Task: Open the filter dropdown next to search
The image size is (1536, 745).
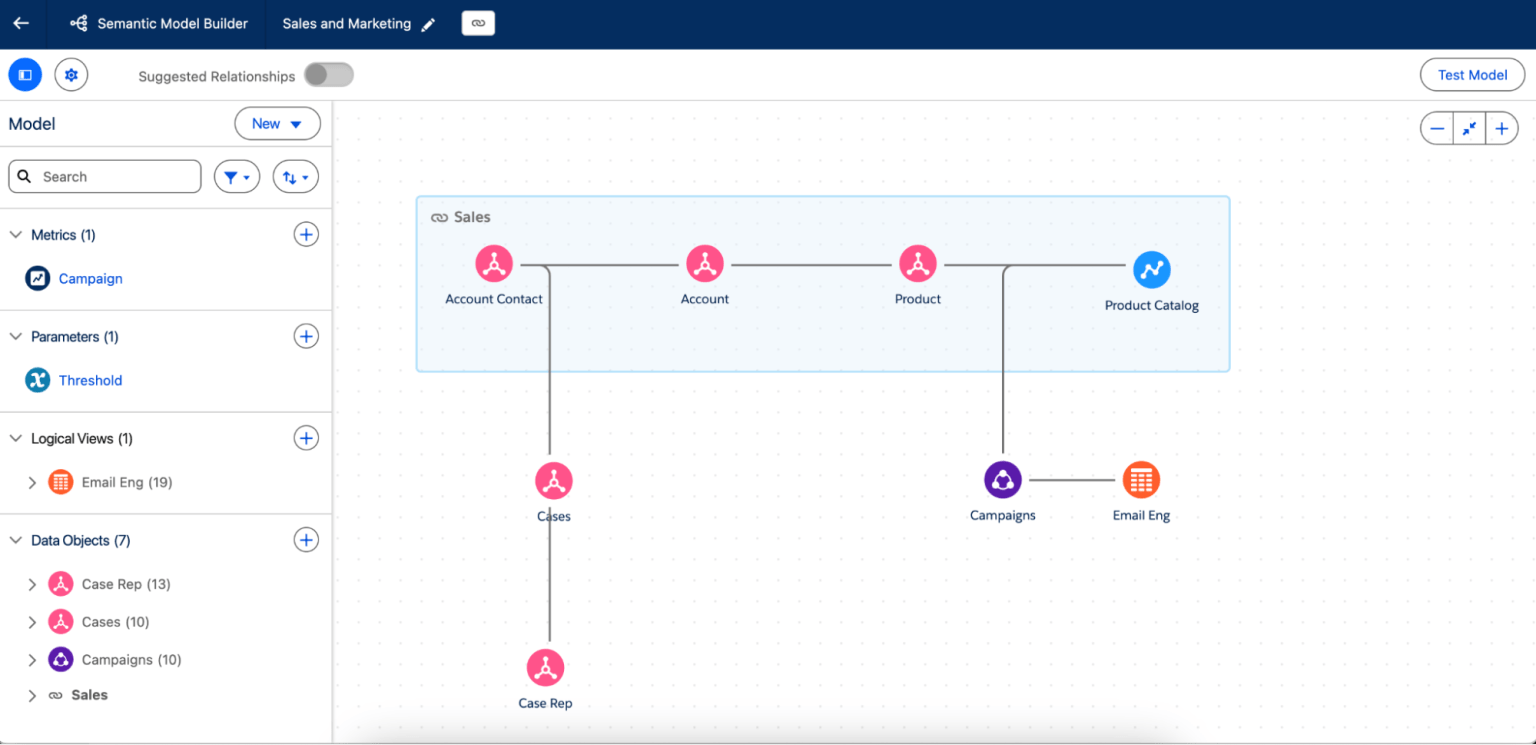Action: [x=236, y=176]
